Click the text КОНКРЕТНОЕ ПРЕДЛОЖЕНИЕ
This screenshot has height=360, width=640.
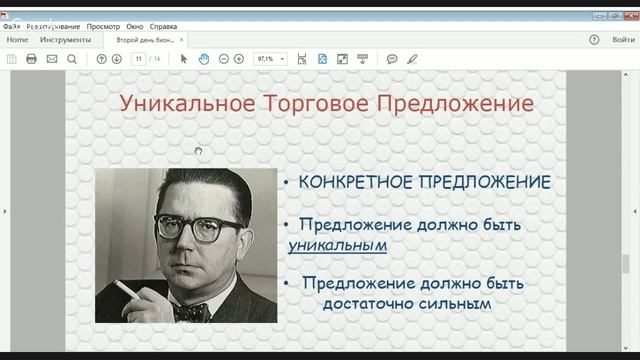425,182
